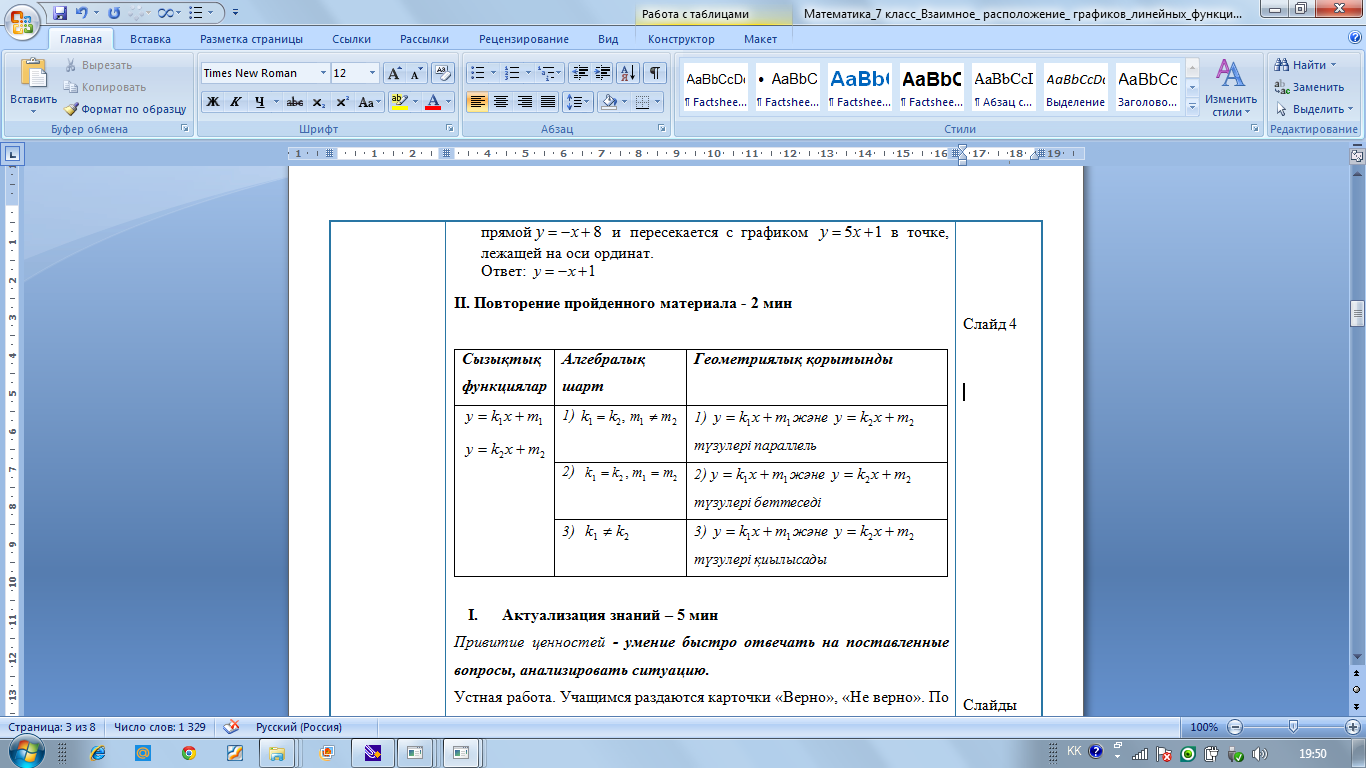Toggle italic К formatting
Image resolution: width=1366 pixels, height=768 pixels.
click(236, 102)
